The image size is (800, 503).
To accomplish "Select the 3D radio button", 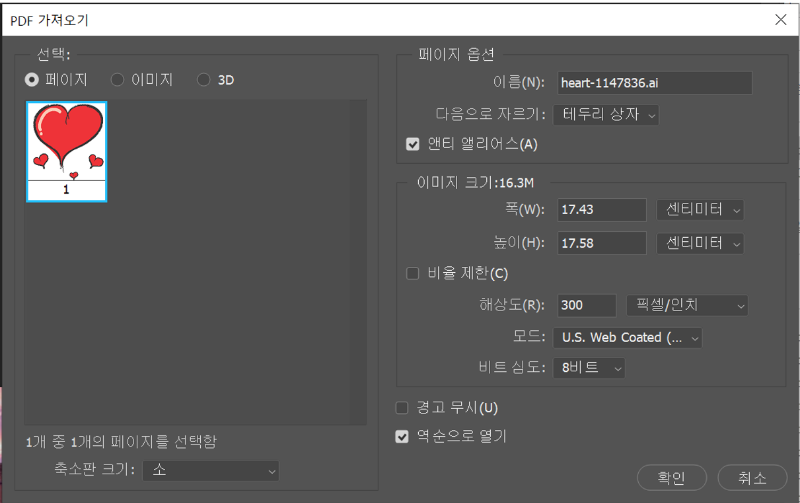I will click(204, 80).
